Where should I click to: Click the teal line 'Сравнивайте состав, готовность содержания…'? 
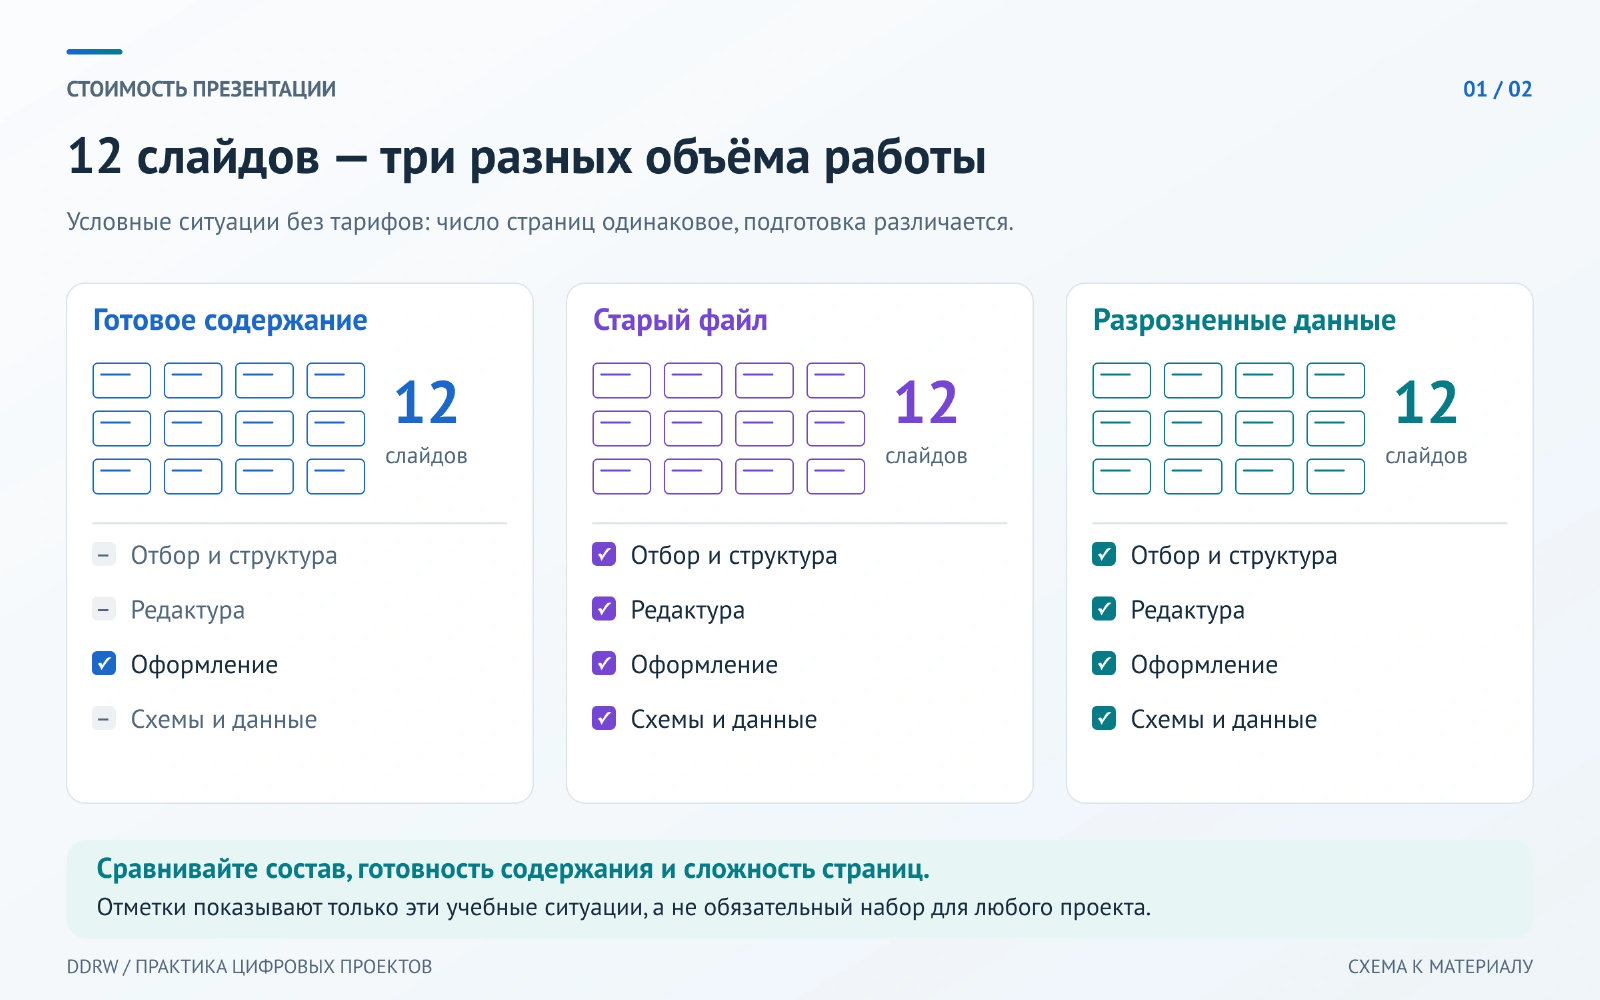513,869
